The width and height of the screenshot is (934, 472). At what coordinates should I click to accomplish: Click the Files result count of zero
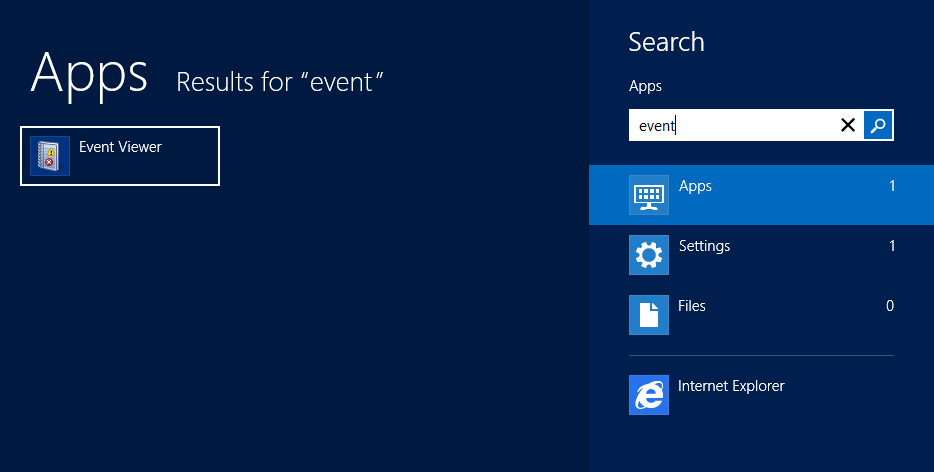coord(890,306)
